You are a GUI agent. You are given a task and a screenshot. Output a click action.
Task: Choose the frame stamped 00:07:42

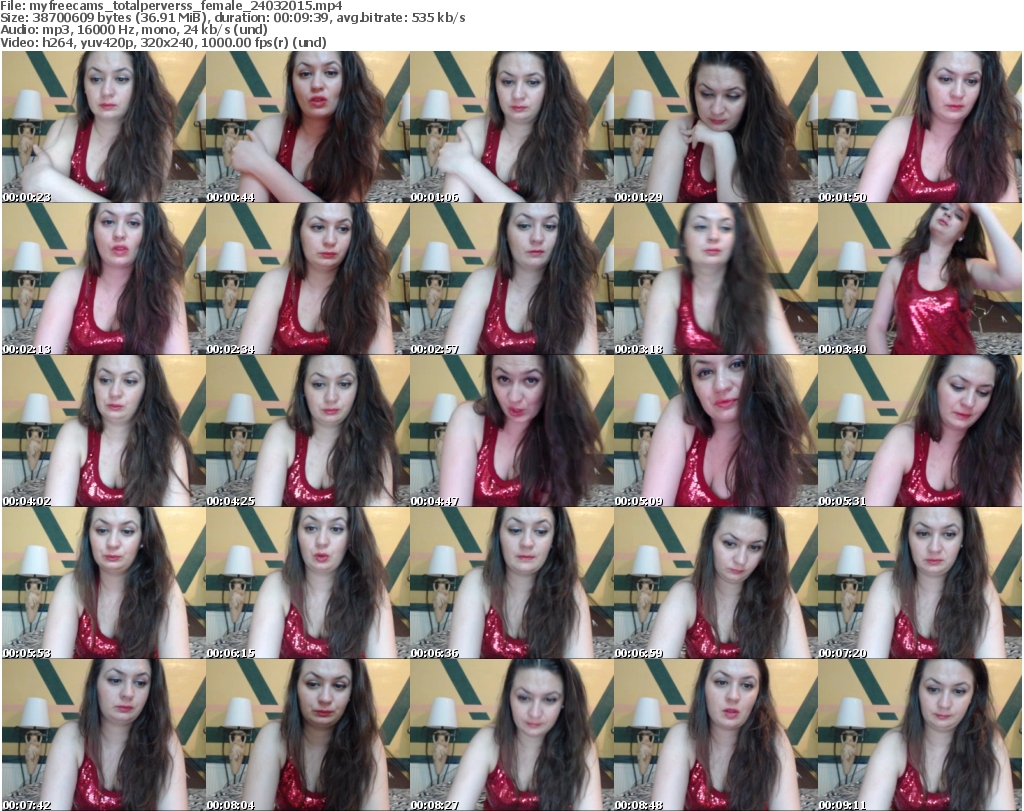[103, 735]
